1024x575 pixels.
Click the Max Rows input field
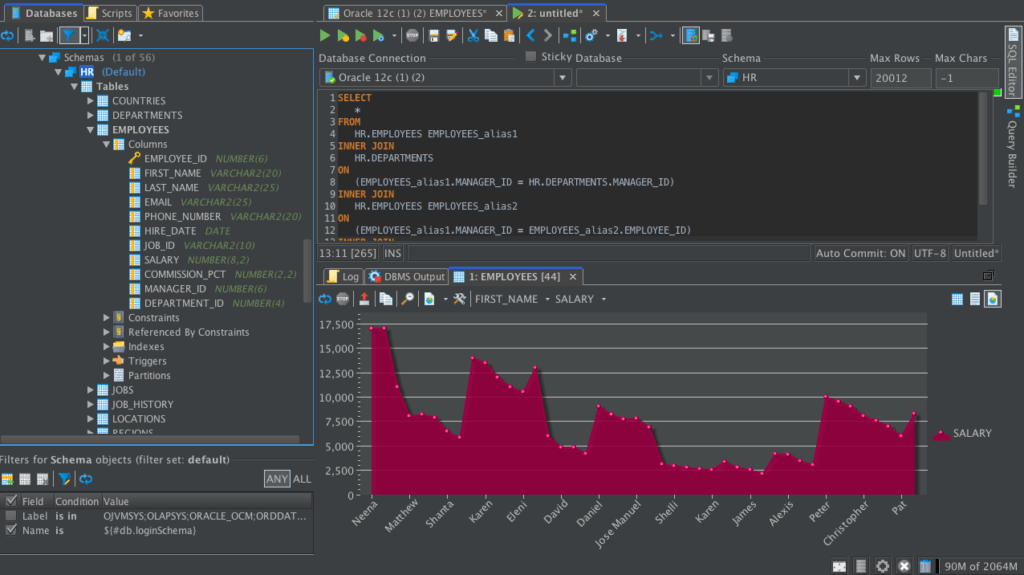point(900,78)
